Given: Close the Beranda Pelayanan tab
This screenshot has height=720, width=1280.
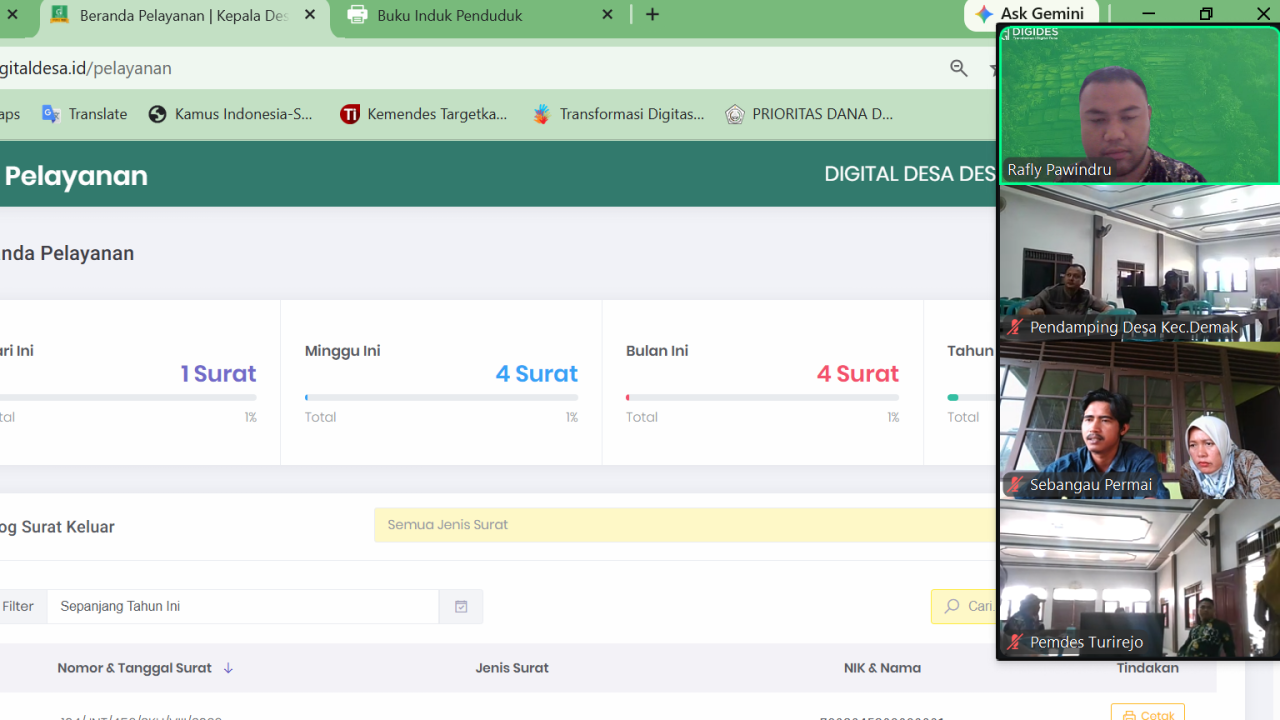Looking at the screenshot, I should click(x=310, y=15).
